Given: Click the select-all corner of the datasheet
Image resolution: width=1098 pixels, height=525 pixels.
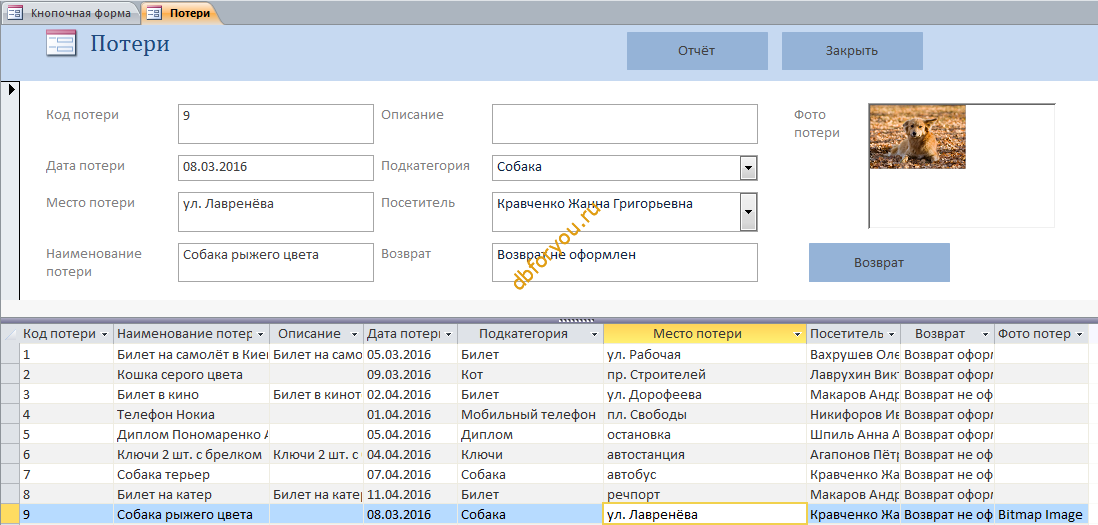Looking at the screenshot, I should point(10,335).
